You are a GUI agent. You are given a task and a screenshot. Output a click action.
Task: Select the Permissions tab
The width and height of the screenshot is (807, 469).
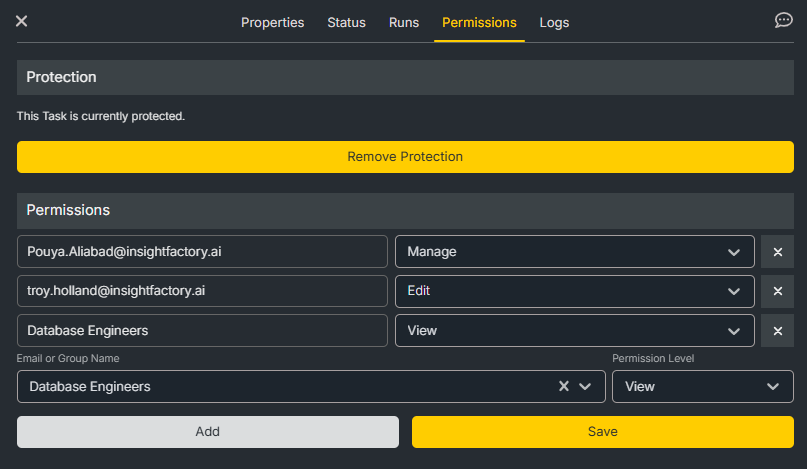click(479, 22)
